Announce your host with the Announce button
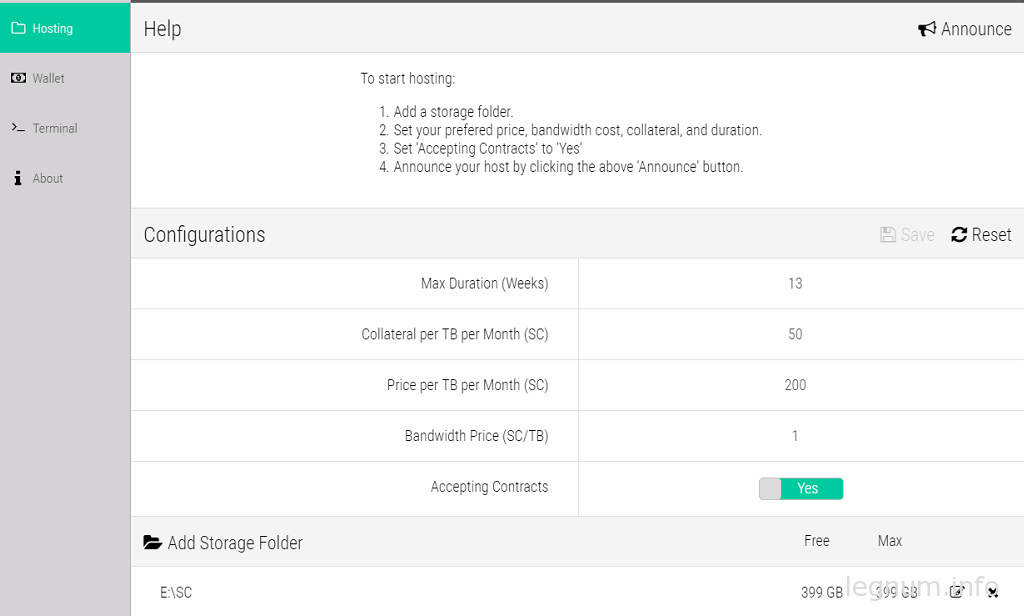 [x=965, y=29]
